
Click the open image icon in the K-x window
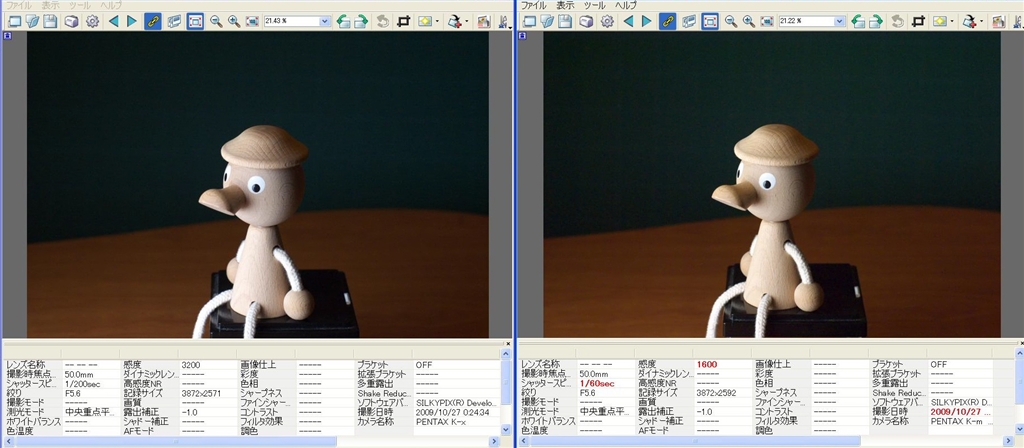[33, 22]
